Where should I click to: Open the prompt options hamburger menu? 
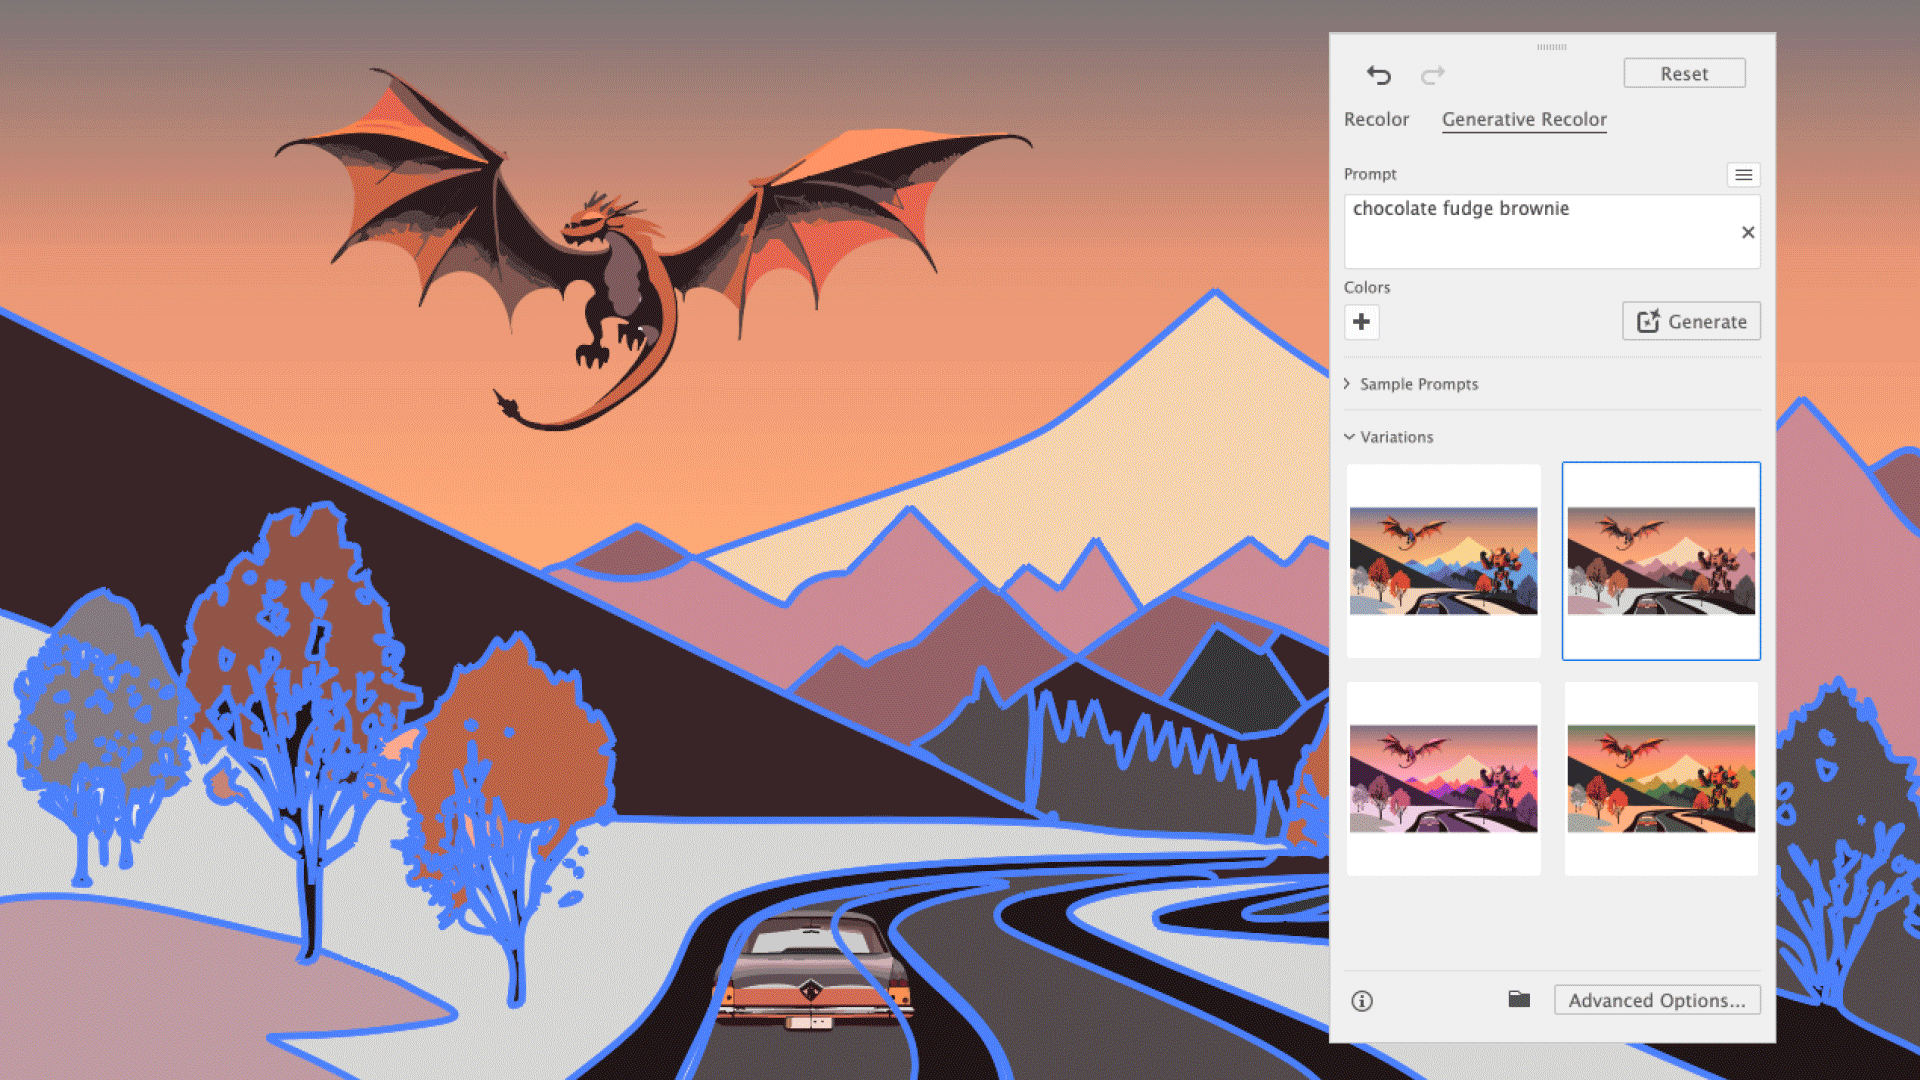coord(1744,174)
